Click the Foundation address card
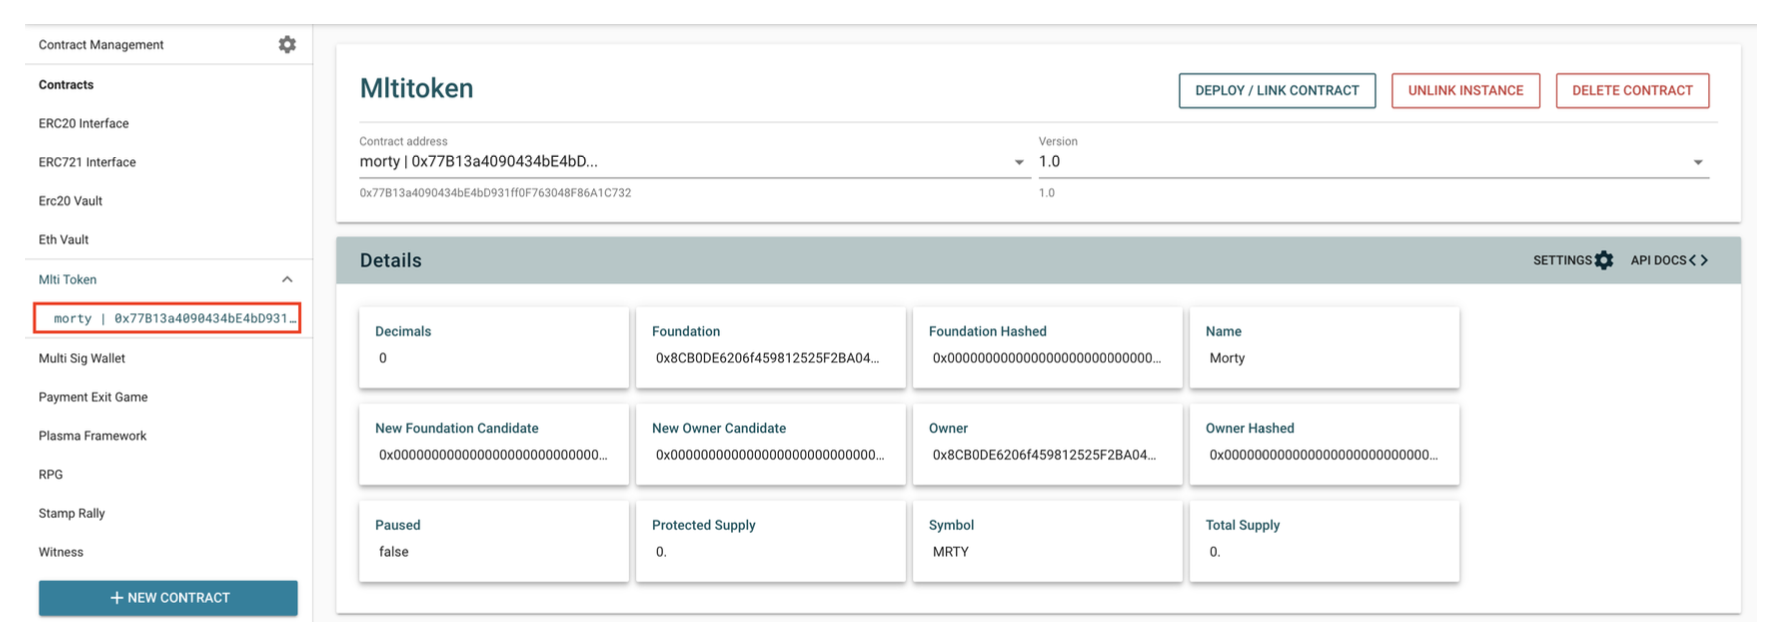The height and width of the screenshot is (638, 1770). coord(771,347)
